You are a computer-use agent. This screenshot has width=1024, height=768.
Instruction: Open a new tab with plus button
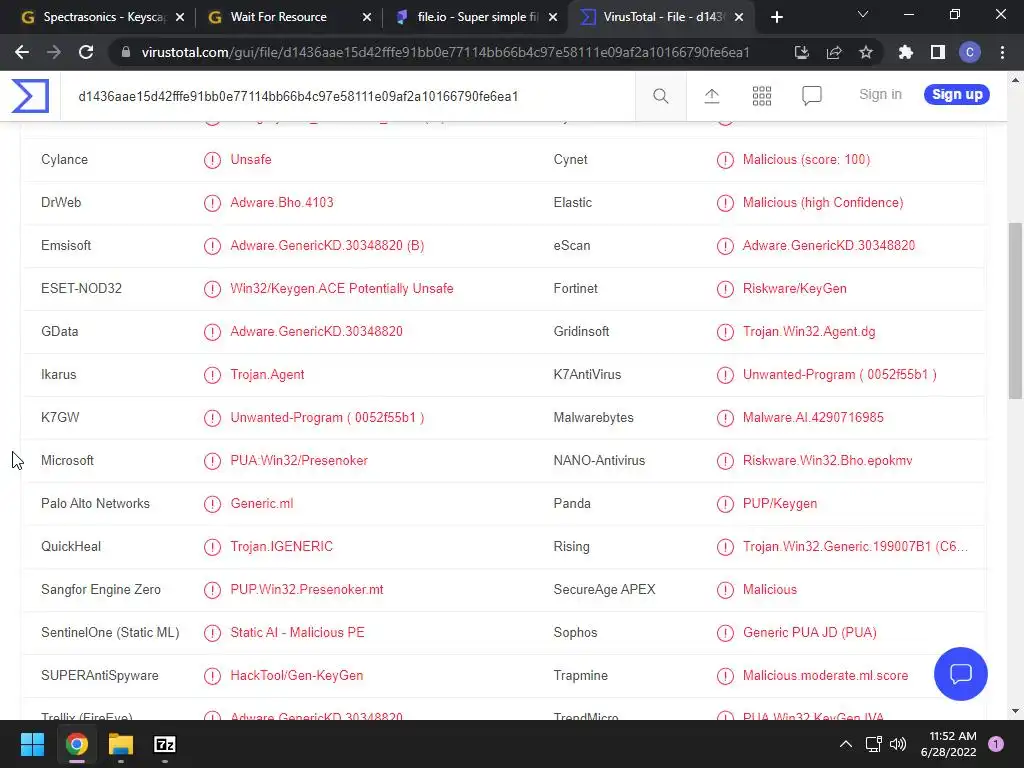tap(776, 17)
